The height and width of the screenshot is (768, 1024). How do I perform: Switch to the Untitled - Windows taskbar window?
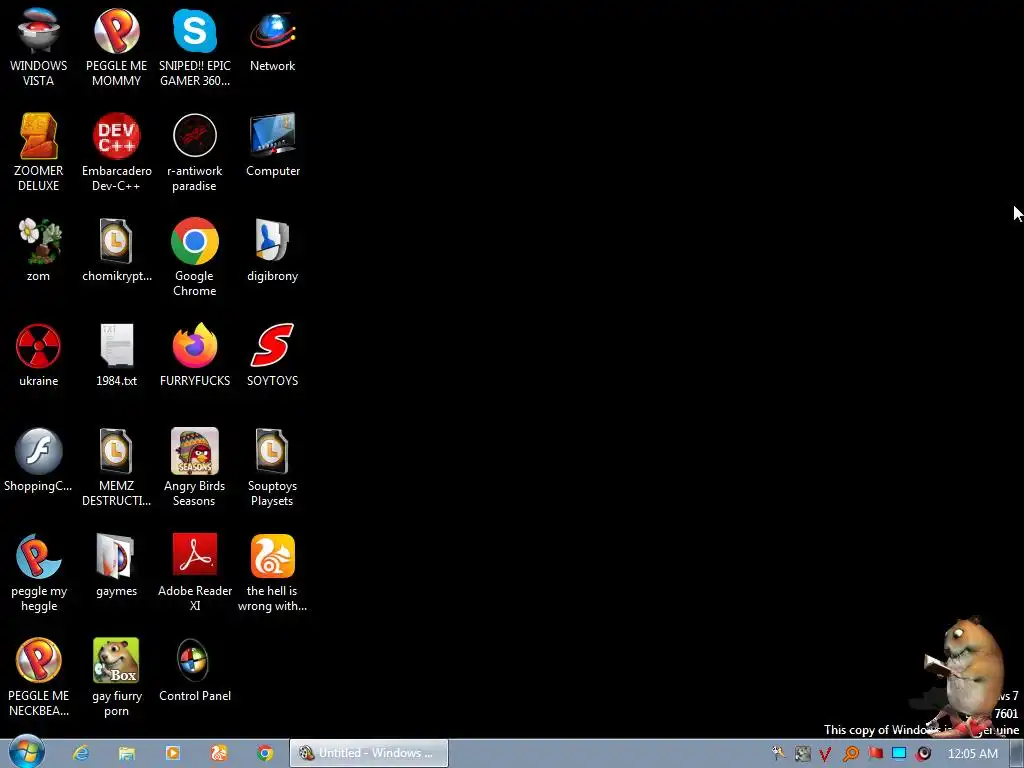[370, 753]
